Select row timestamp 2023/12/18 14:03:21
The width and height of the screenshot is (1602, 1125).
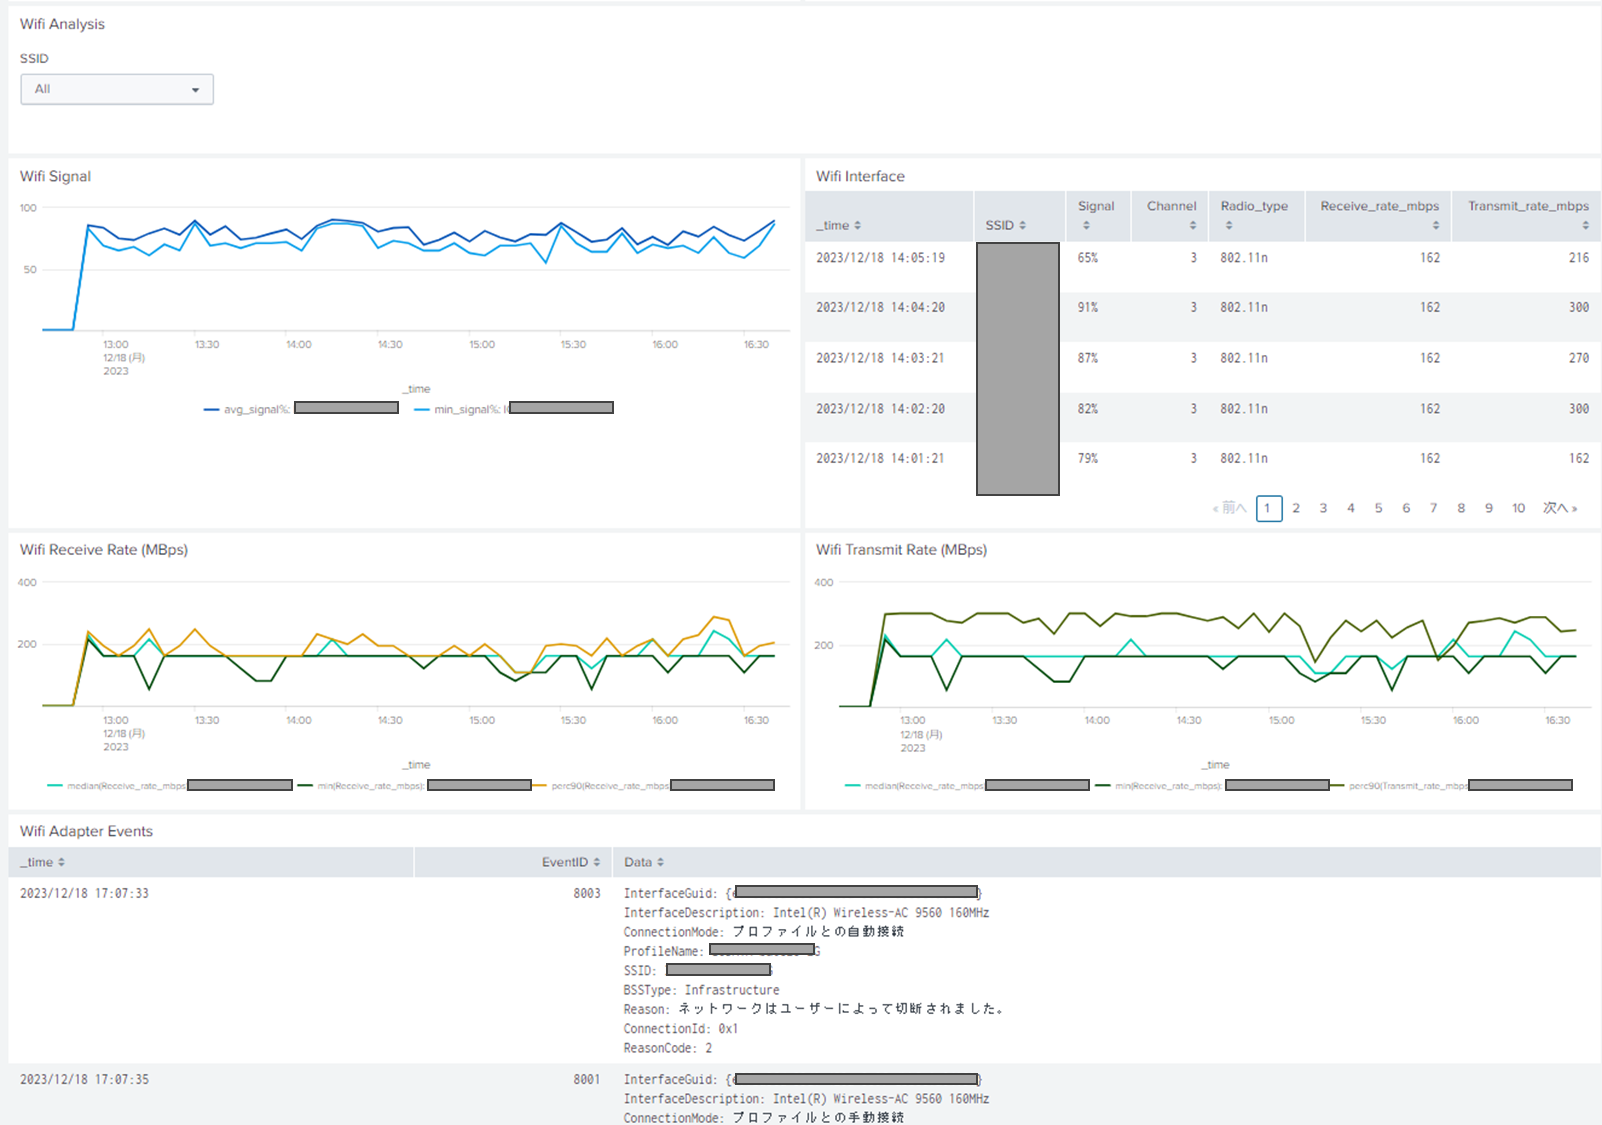tap(880, 358)
